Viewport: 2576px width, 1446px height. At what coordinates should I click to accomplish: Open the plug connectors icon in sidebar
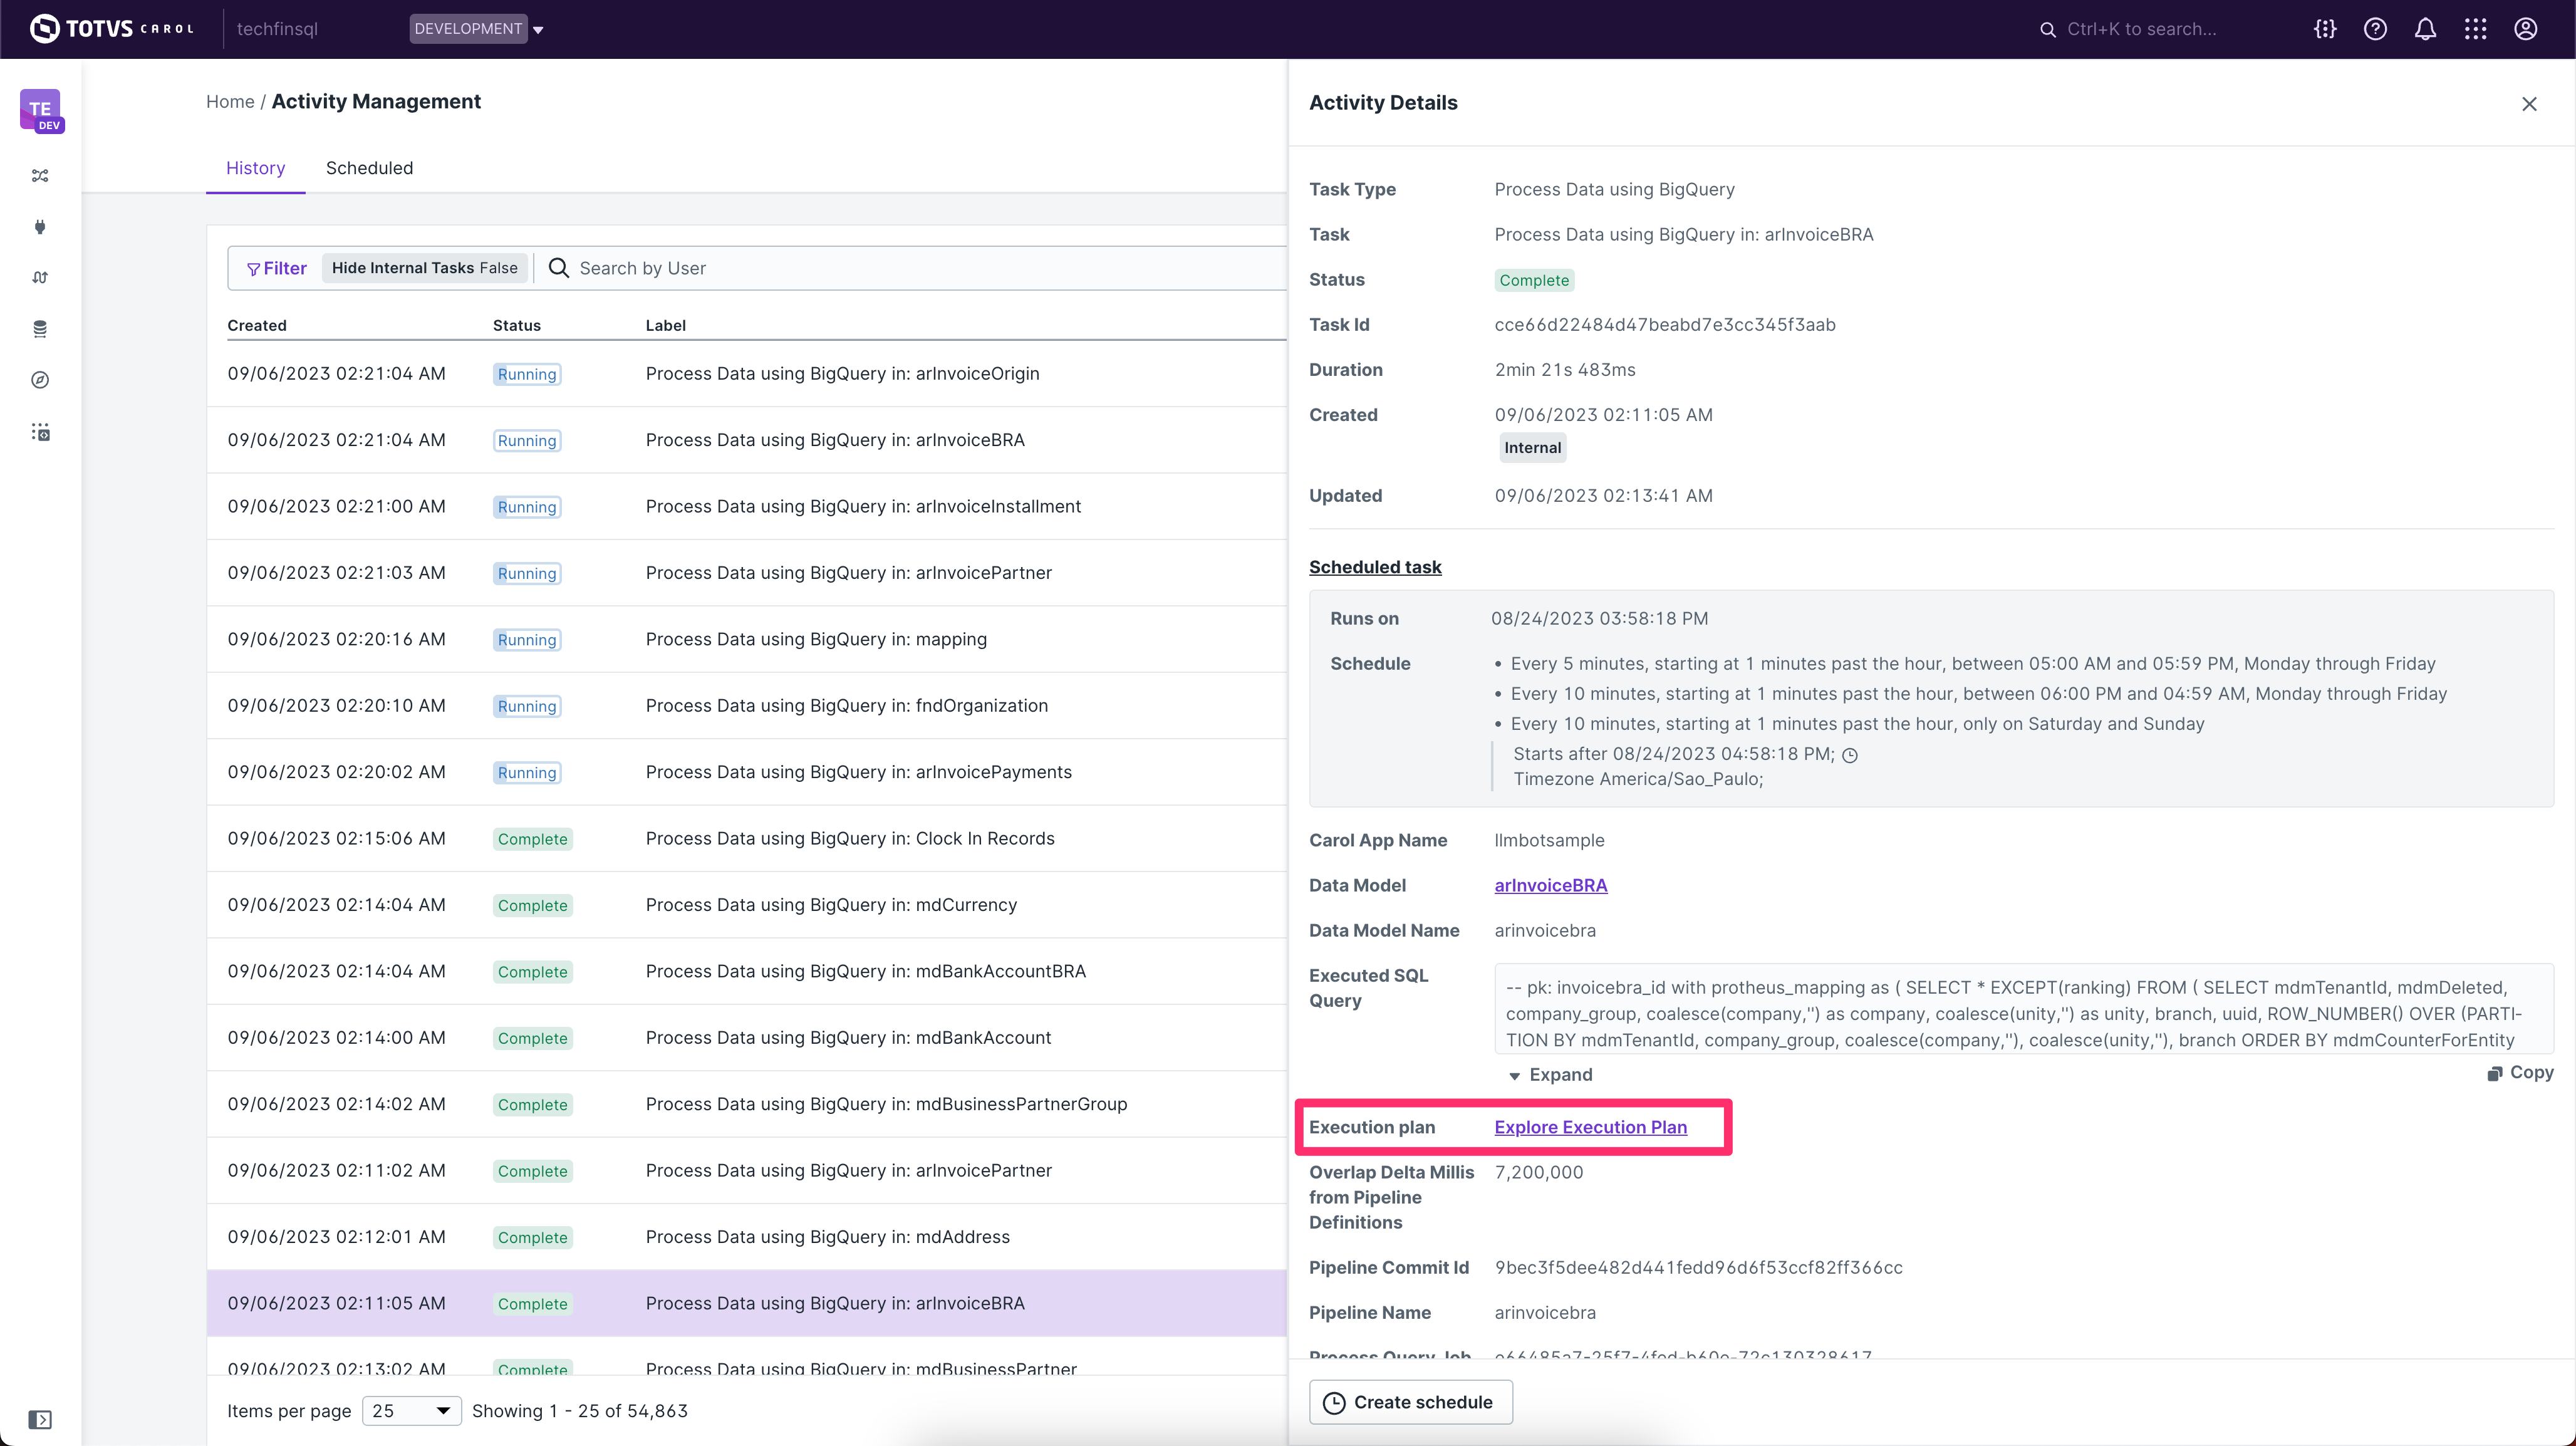[x=40, y=227]
